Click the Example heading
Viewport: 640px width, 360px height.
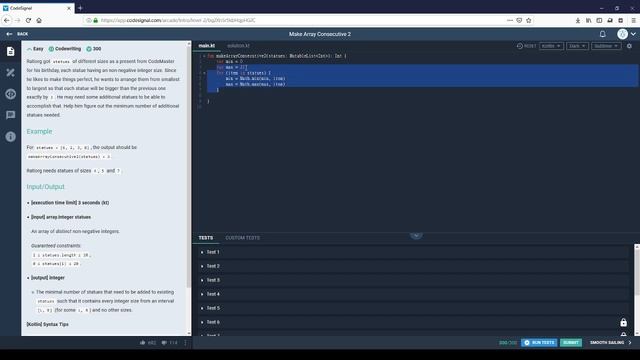pyautogui.click(x=39, y=131)
